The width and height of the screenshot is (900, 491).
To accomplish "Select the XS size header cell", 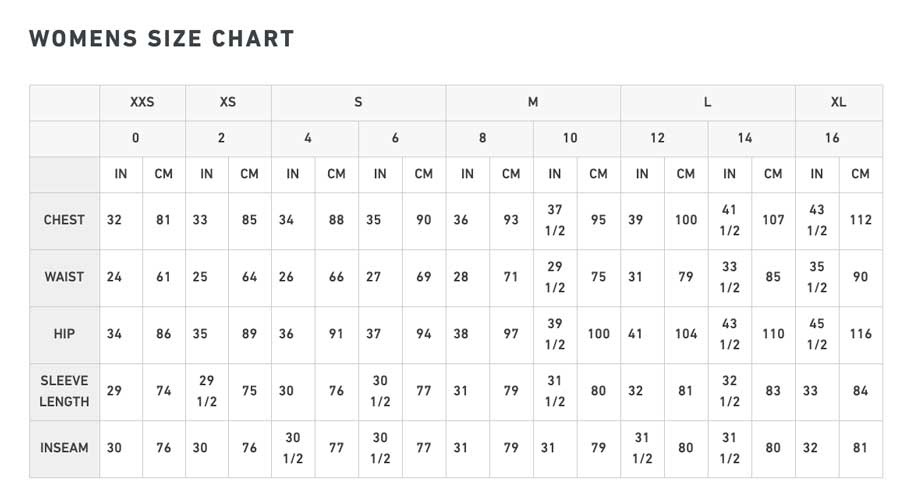I will click(228, 102).
